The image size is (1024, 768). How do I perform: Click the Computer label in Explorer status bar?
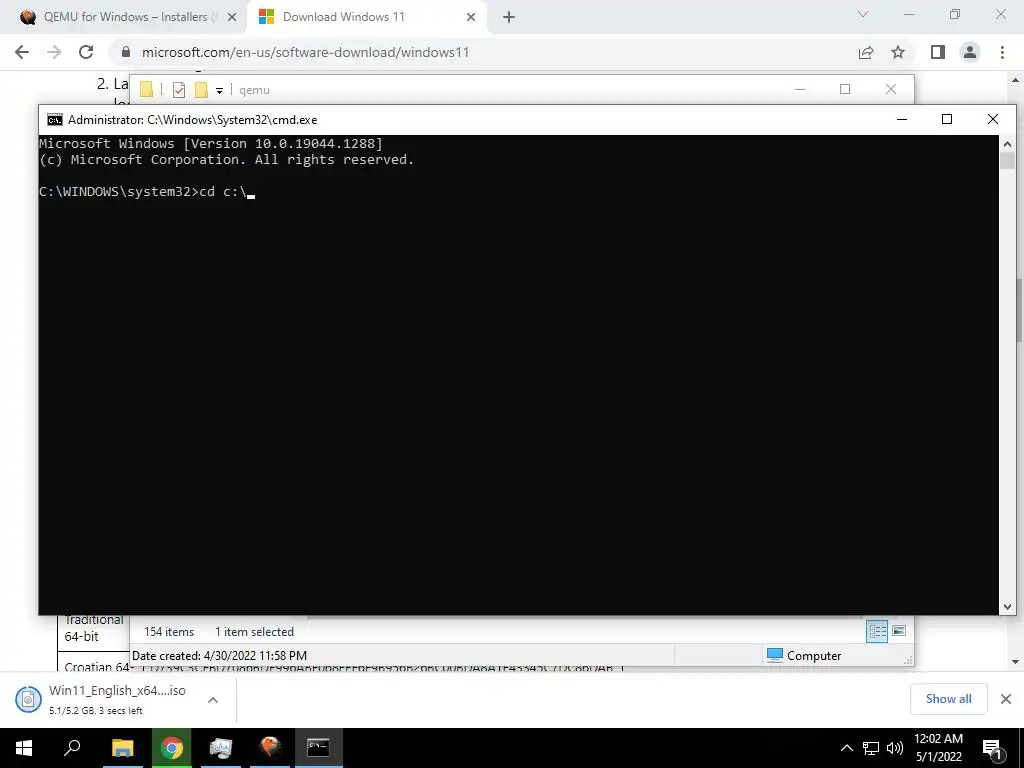814,656
